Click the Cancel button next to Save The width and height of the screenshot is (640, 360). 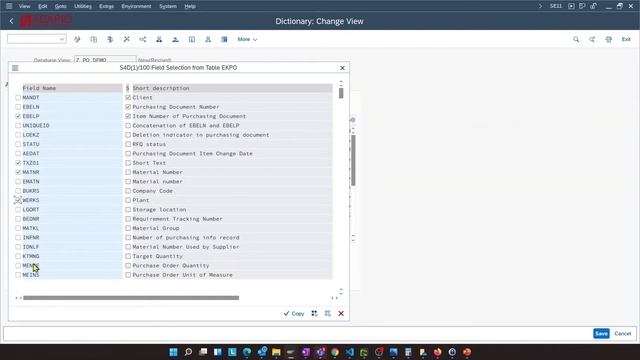(x=622, y=333)
